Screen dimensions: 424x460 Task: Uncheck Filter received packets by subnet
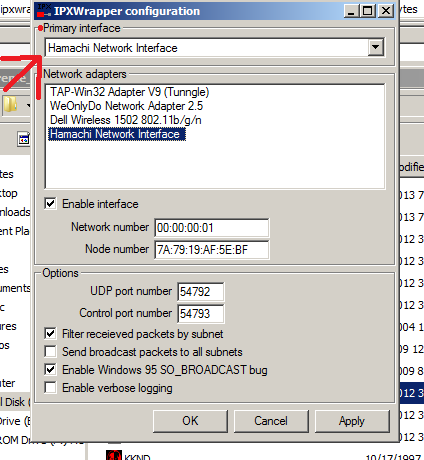(x=50, y=334)
